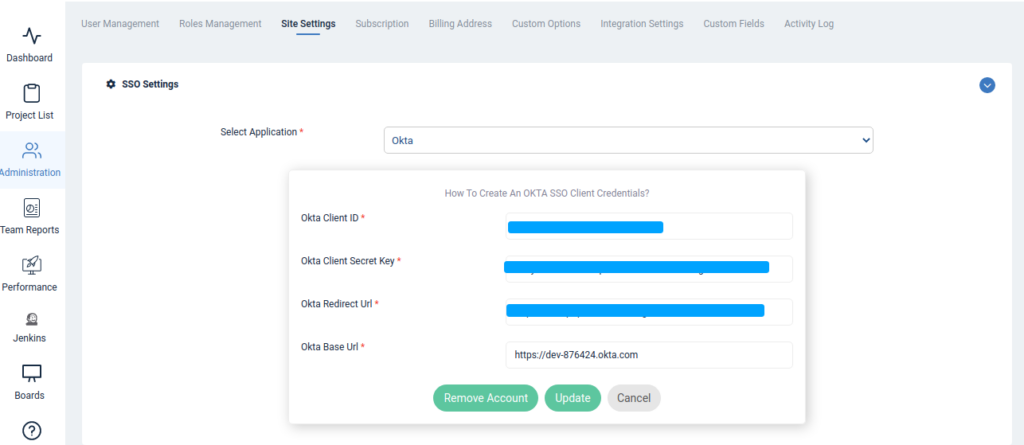Click the Cancel button
This screenshot has width=1024, height=445.
[634, 398]
